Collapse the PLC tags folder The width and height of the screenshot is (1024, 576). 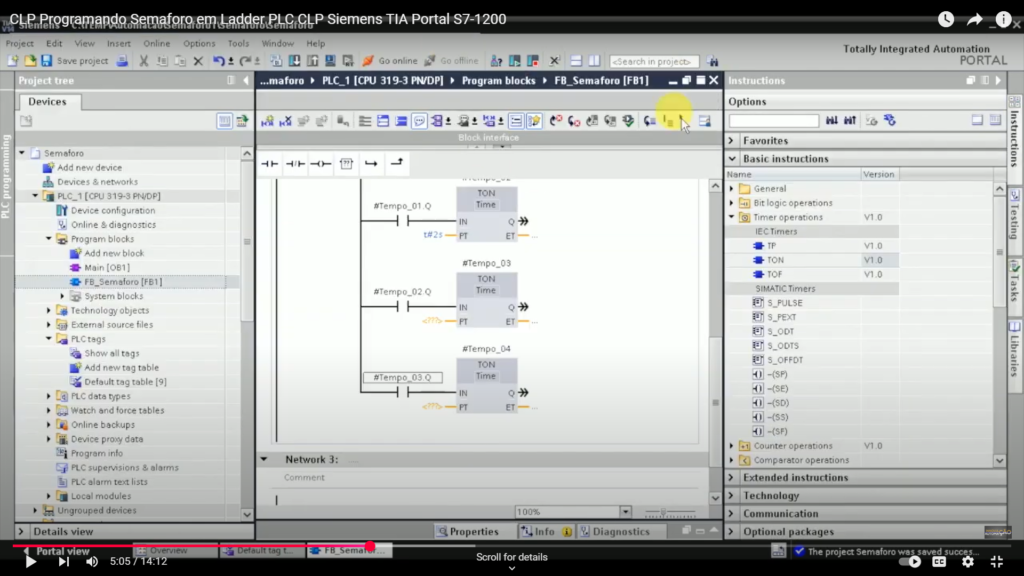pyautogui.click(x=49, y=339)
